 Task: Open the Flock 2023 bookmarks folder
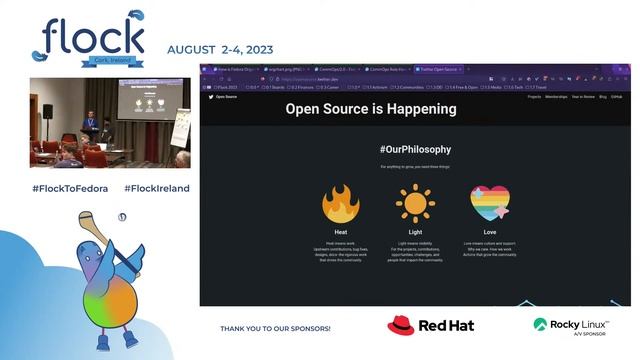coord(226,87)
